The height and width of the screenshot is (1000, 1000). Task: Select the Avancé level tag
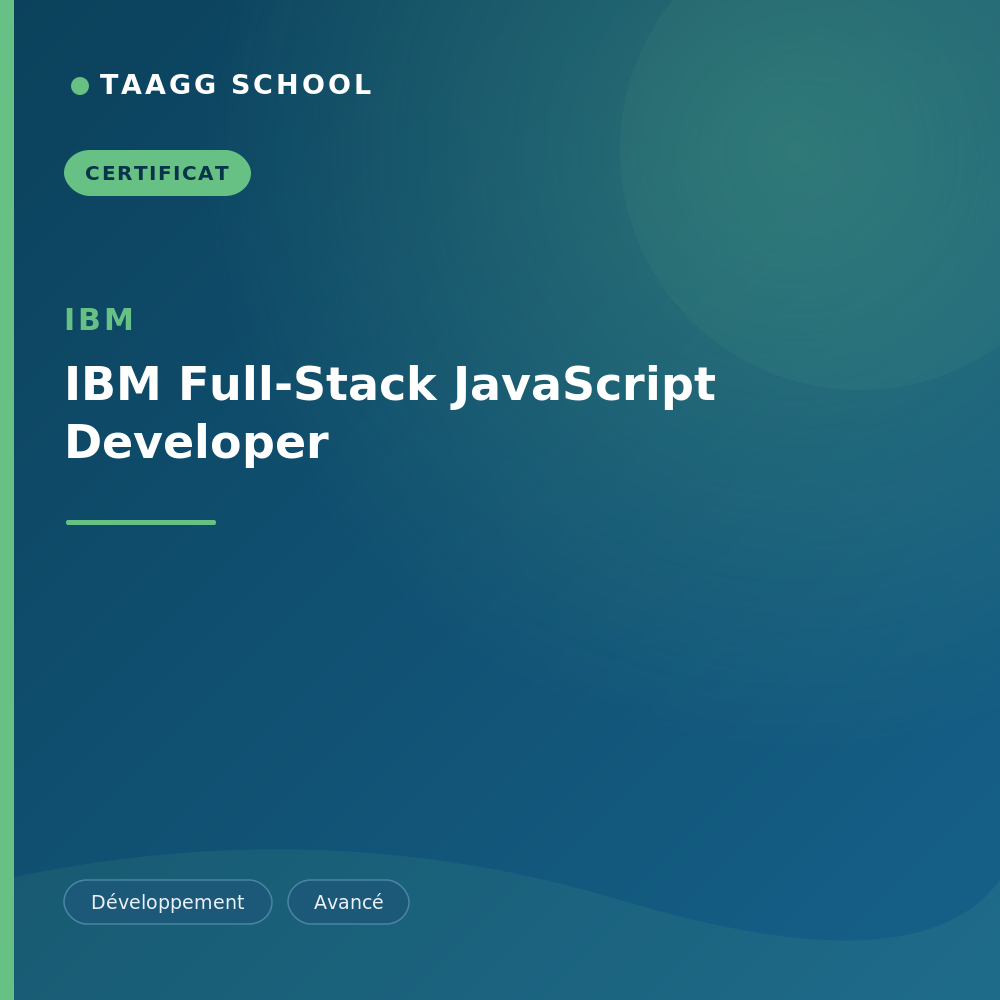tap(348, 902)
